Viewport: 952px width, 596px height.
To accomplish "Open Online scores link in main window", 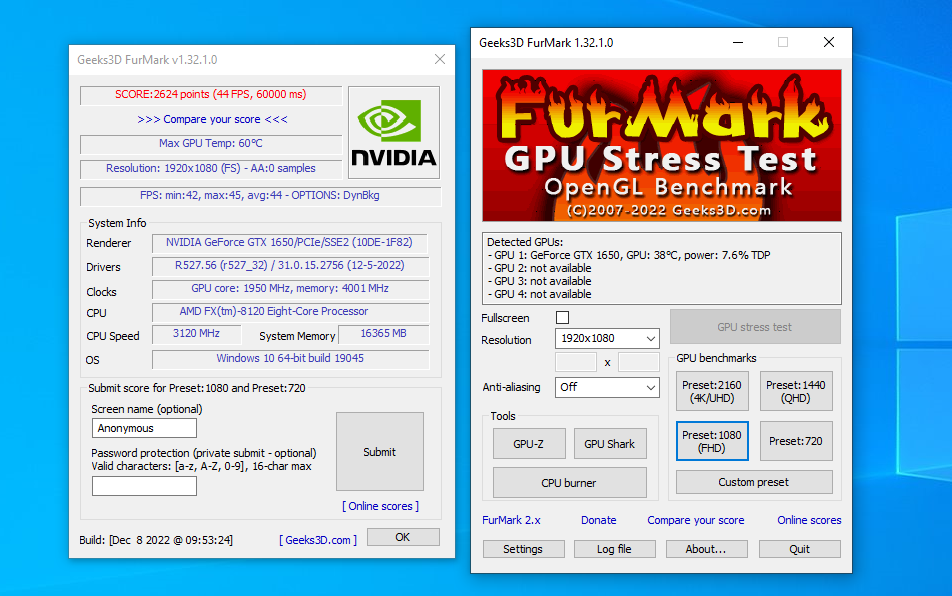I will click(x=809, y=520).
